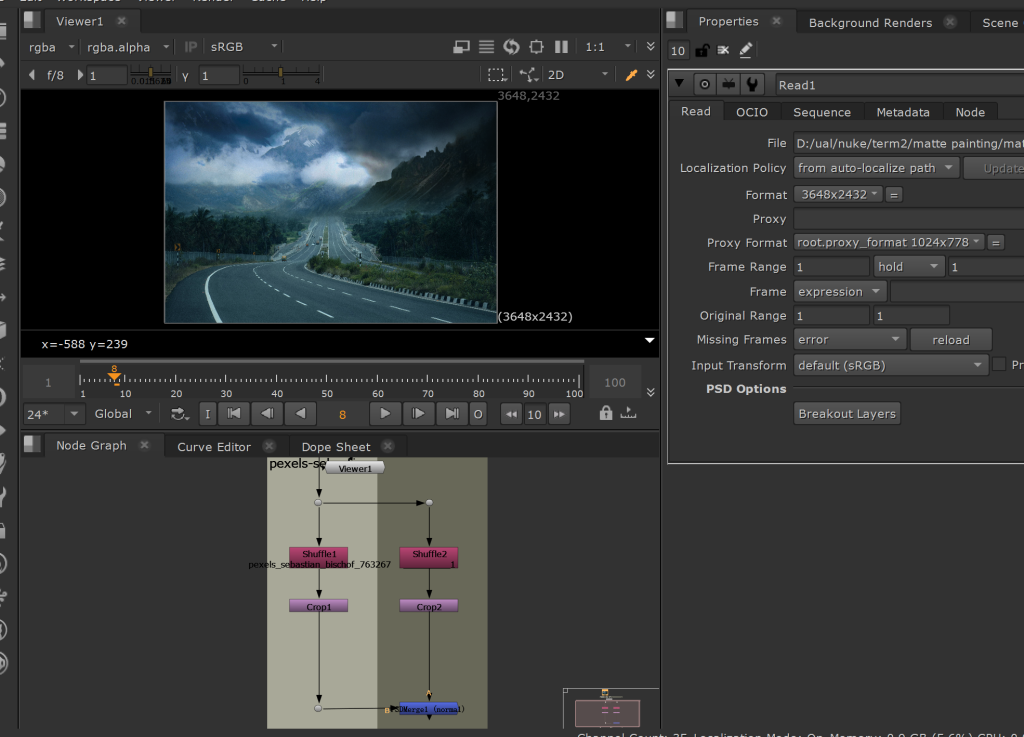Click the gamma value input field

point(218,76)
